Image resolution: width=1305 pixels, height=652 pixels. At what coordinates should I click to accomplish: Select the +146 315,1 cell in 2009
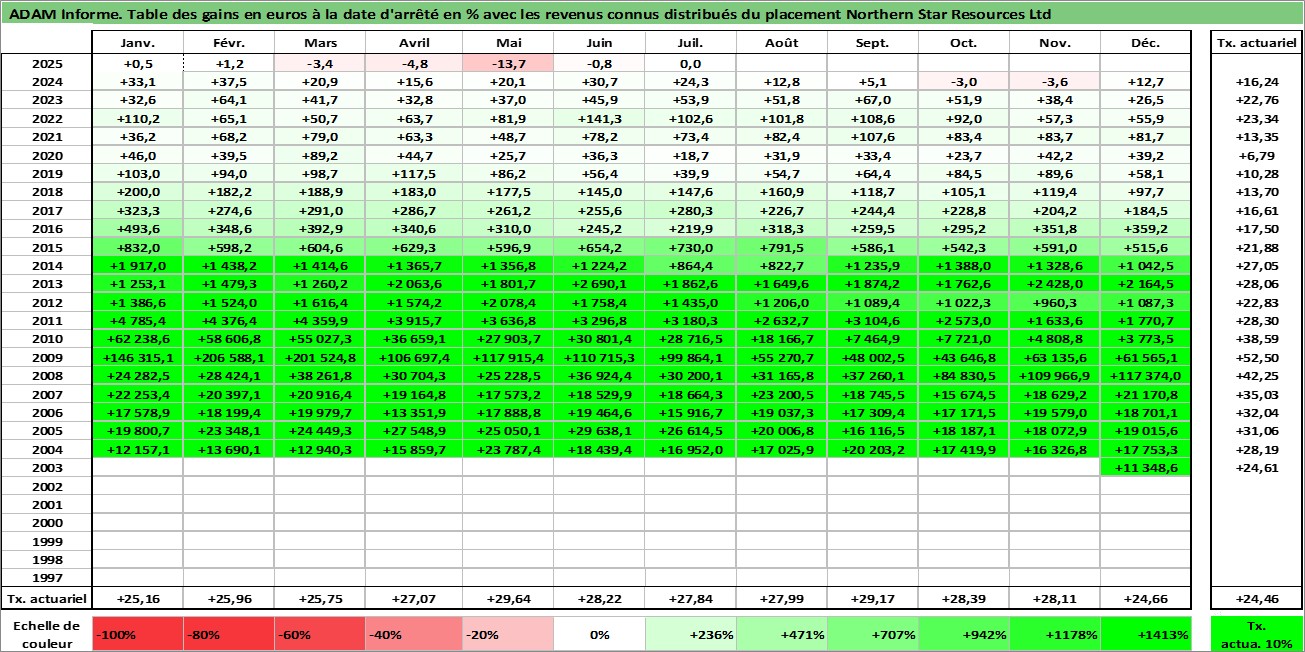(138, 357)
